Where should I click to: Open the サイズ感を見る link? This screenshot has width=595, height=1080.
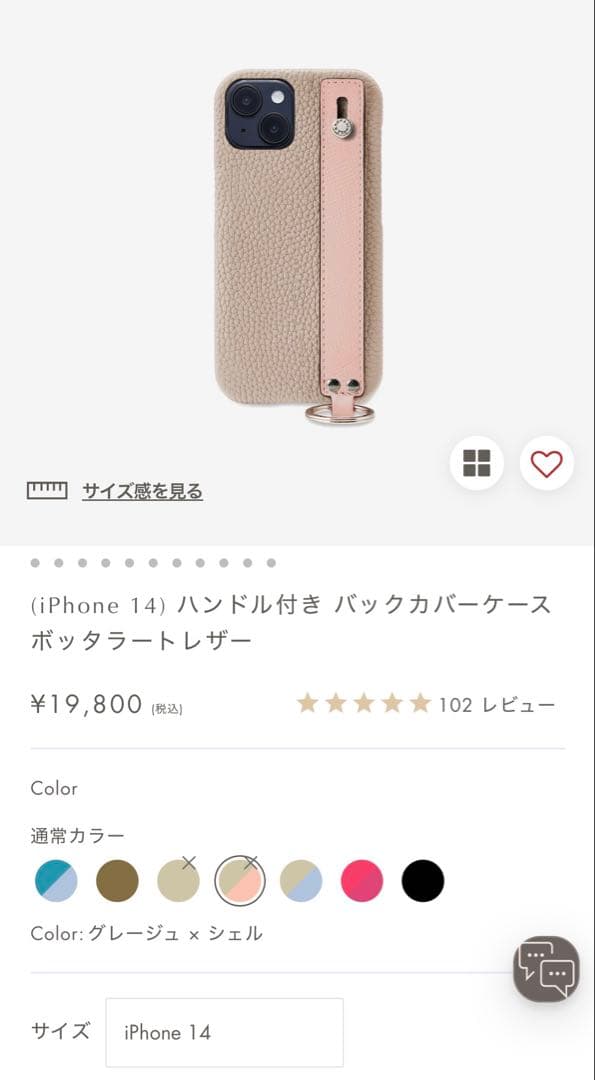(x=143, y=491)
